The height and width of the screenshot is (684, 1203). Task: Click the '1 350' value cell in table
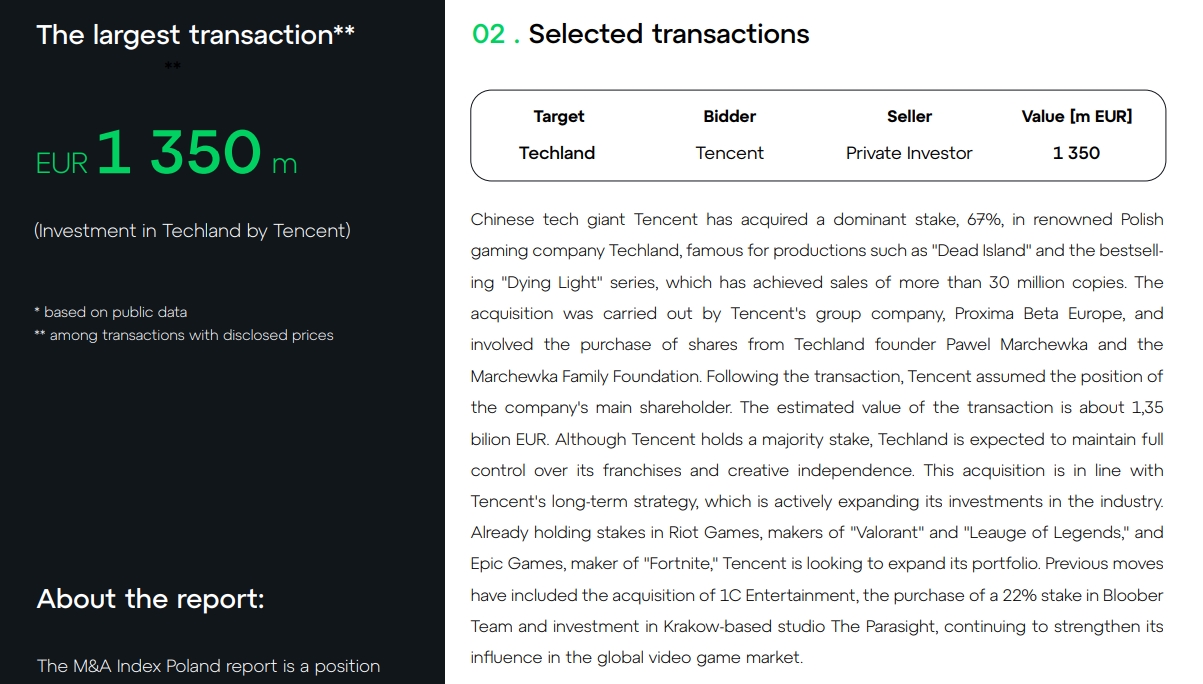click(x=1076, y=153)
